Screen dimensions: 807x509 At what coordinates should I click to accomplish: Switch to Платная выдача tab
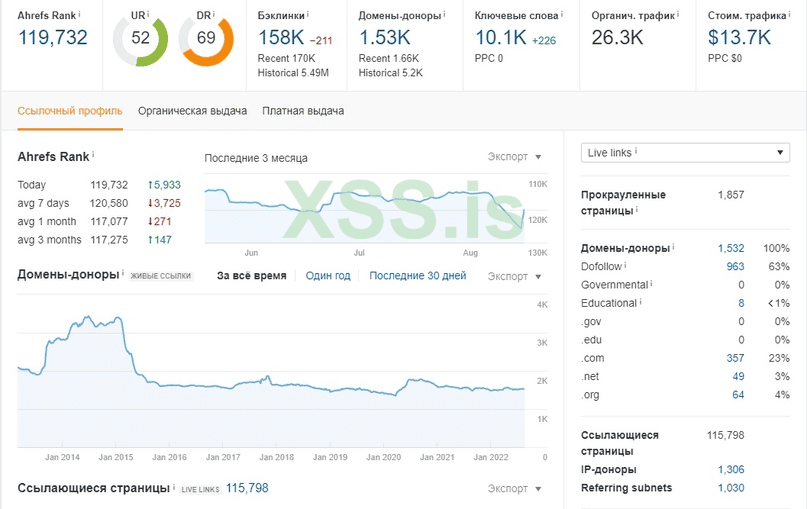303,111
